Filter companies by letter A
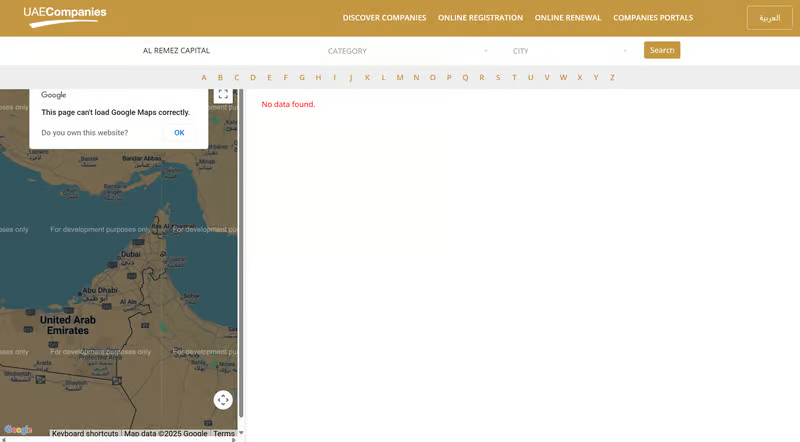800x442 pixels. coord(204,77)
